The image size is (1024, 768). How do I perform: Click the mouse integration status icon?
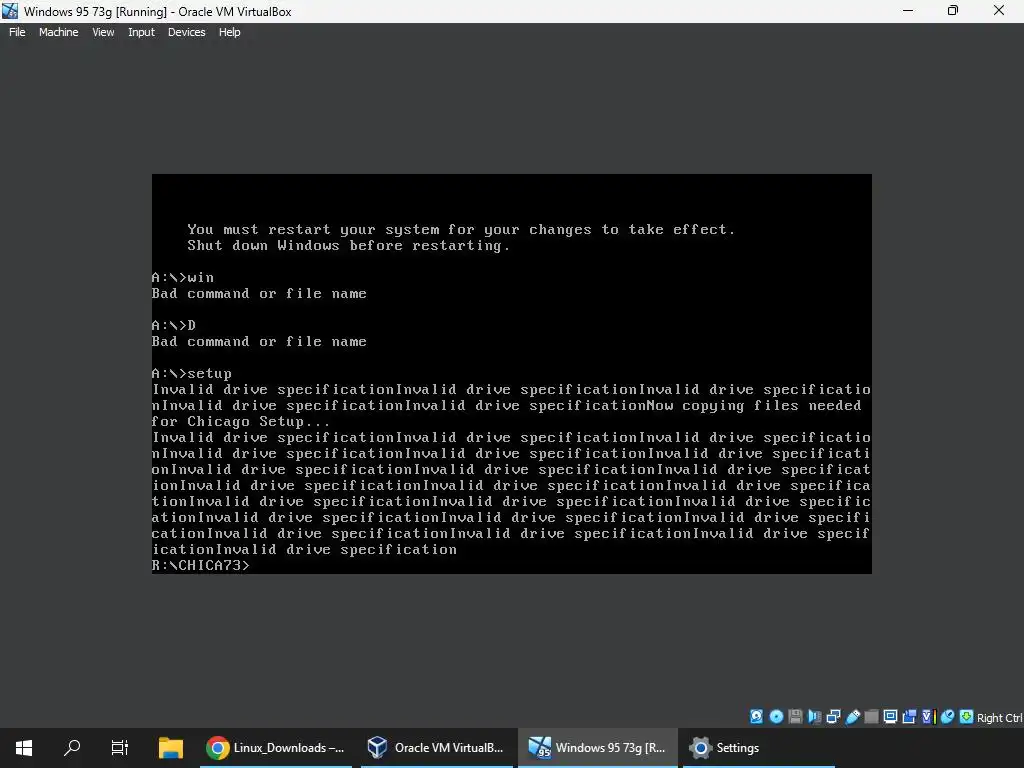(x=948, y=716)
